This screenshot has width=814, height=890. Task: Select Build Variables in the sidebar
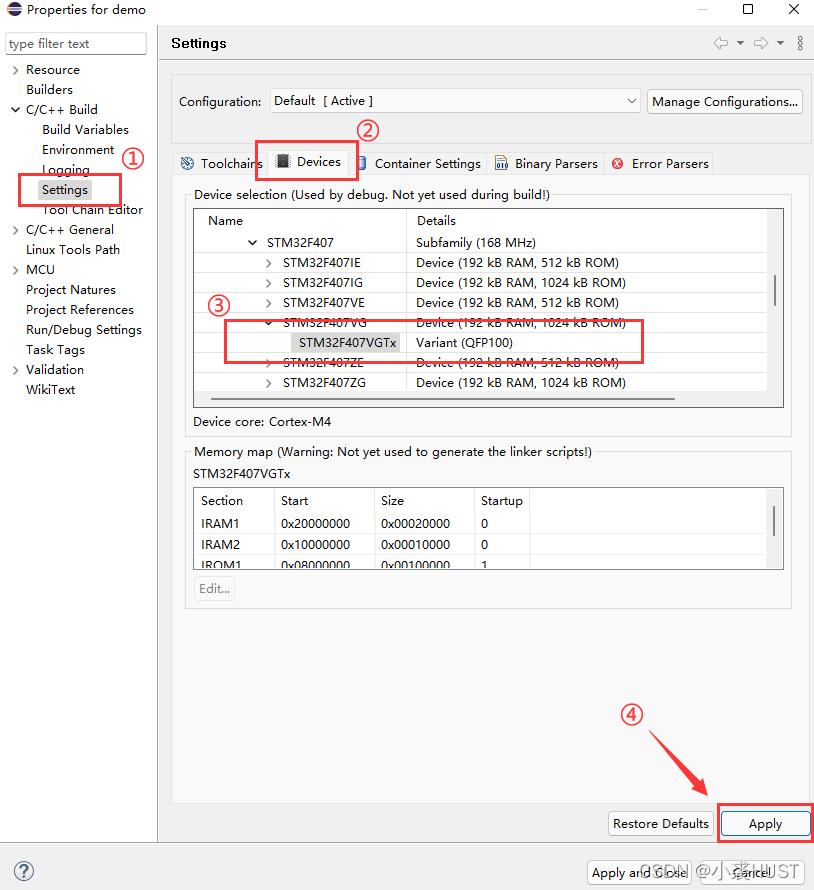point(85,129)
